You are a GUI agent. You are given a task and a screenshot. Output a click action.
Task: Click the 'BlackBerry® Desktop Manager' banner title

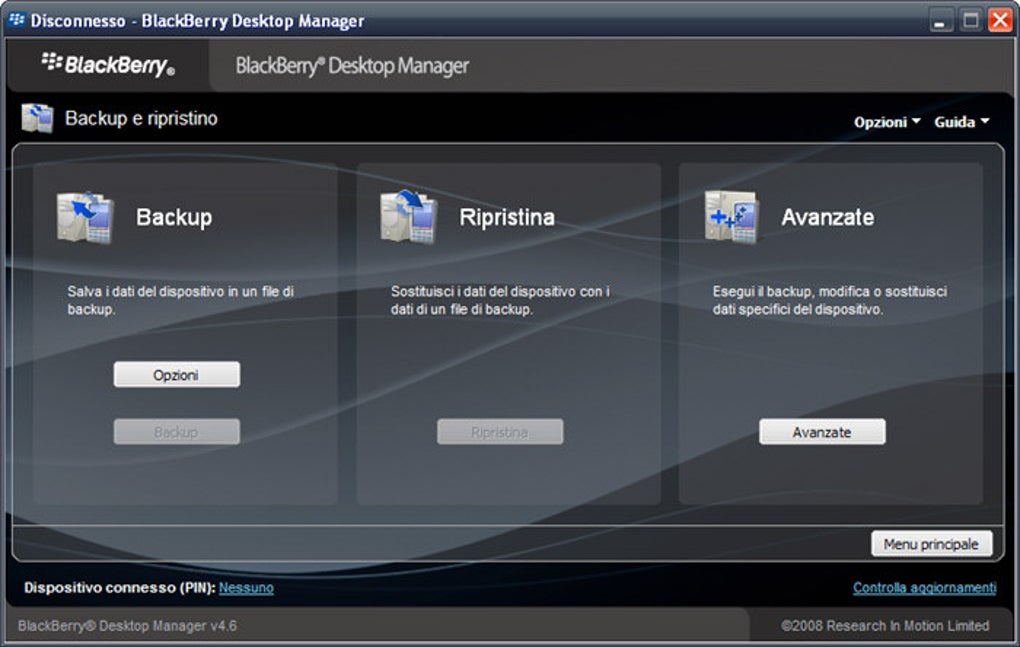coord(352,66)
